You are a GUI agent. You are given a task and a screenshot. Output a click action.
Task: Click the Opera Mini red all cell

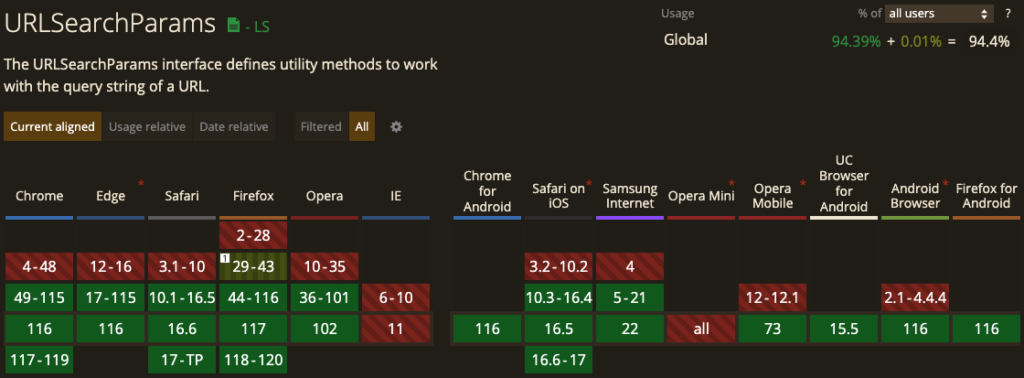pos(701,329)
